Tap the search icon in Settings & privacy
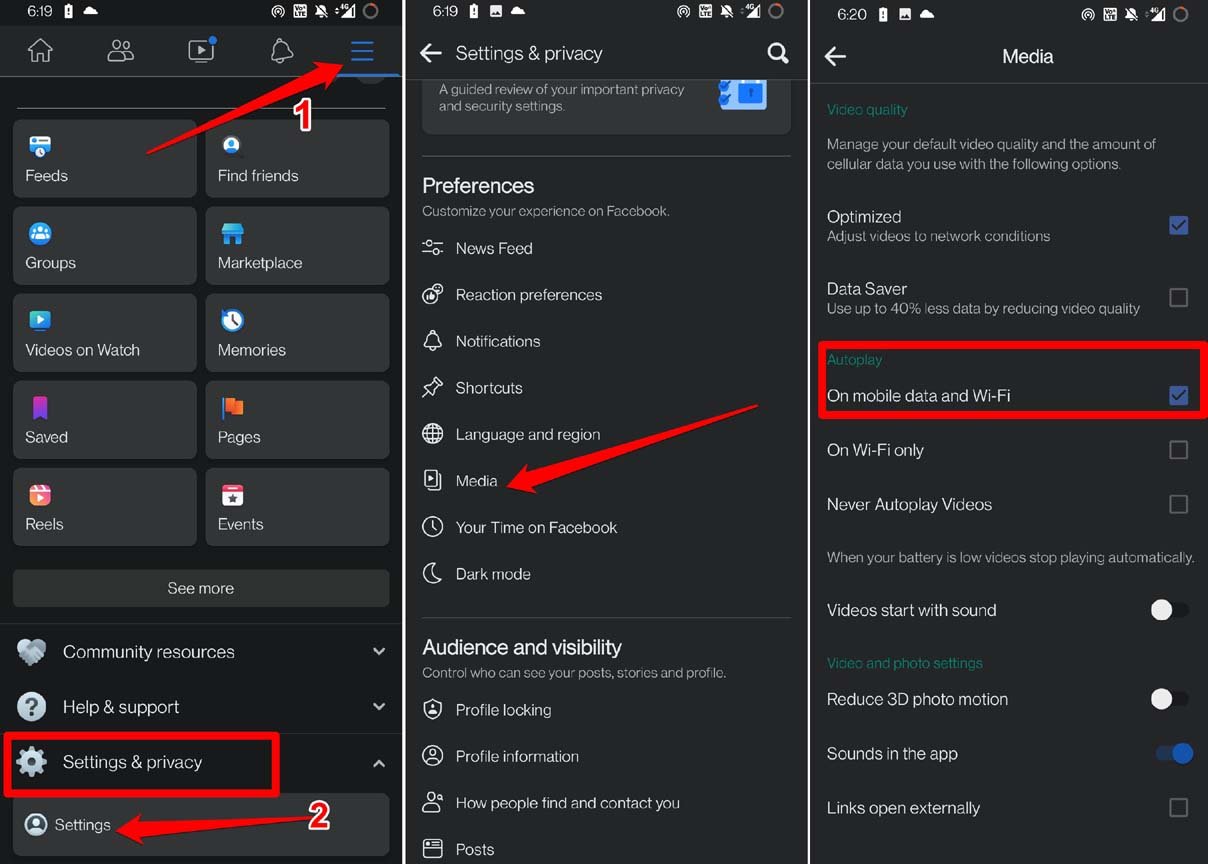The width and height of the screenshot is (1208, 864). pyautogui.click(x=777, y=53)
